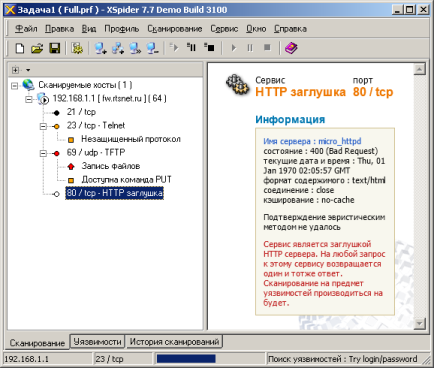434x368 pixels.
Task: Open the Профиль menu
Action: click(122, 29)
